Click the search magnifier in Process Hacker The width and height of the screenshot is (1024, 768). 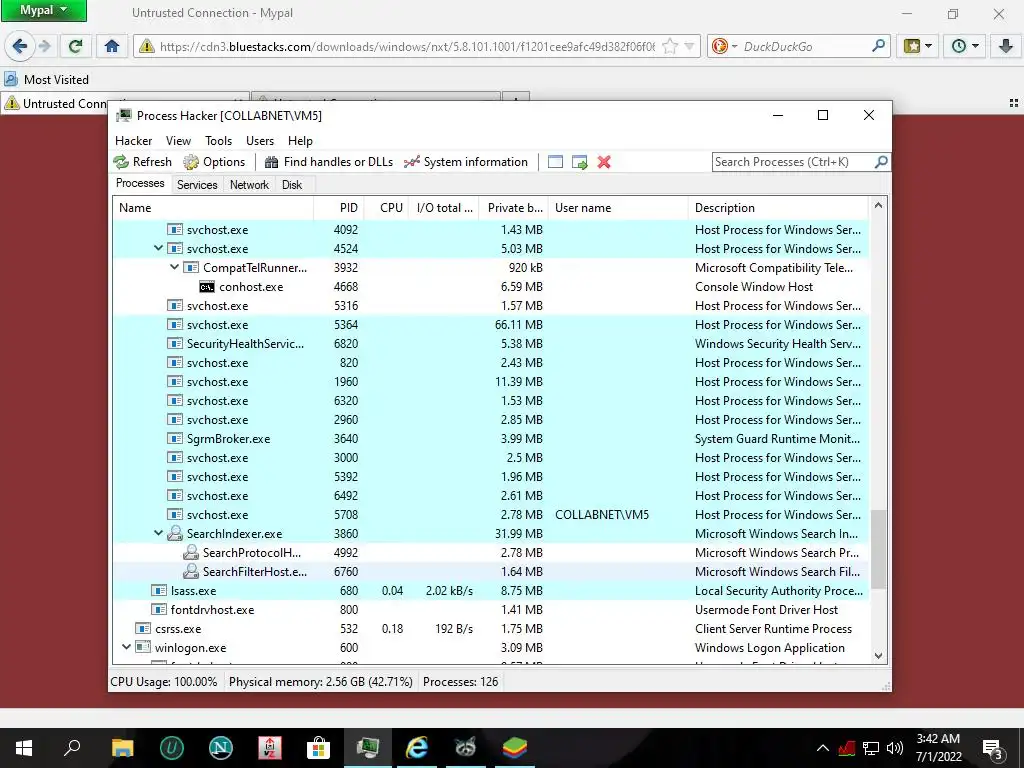pos(880,162)
